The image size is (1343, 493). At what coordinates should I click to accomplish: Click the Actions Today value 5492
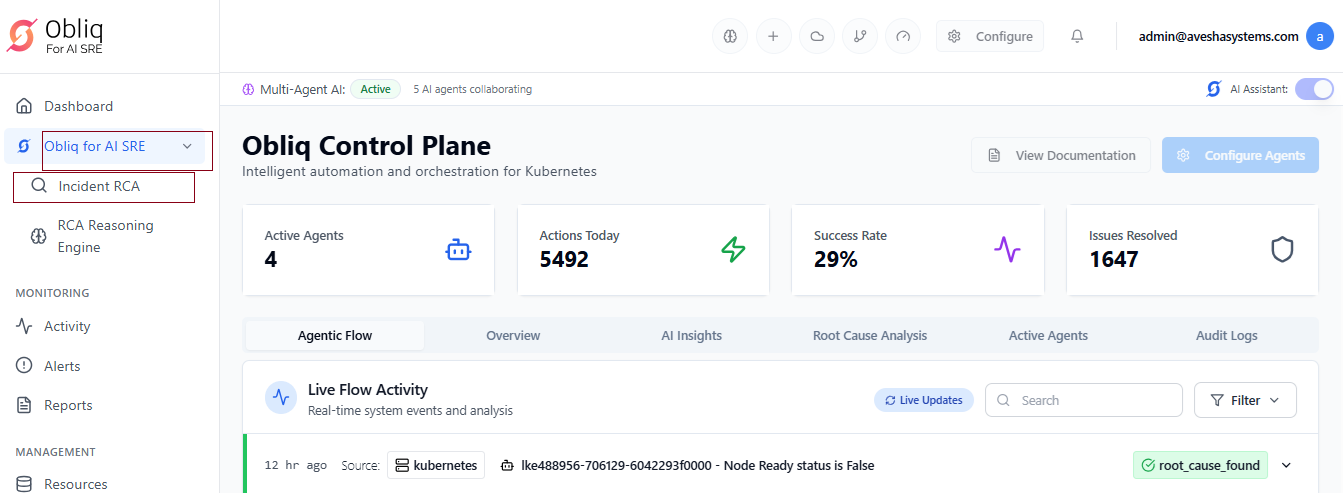click(564, 260)
